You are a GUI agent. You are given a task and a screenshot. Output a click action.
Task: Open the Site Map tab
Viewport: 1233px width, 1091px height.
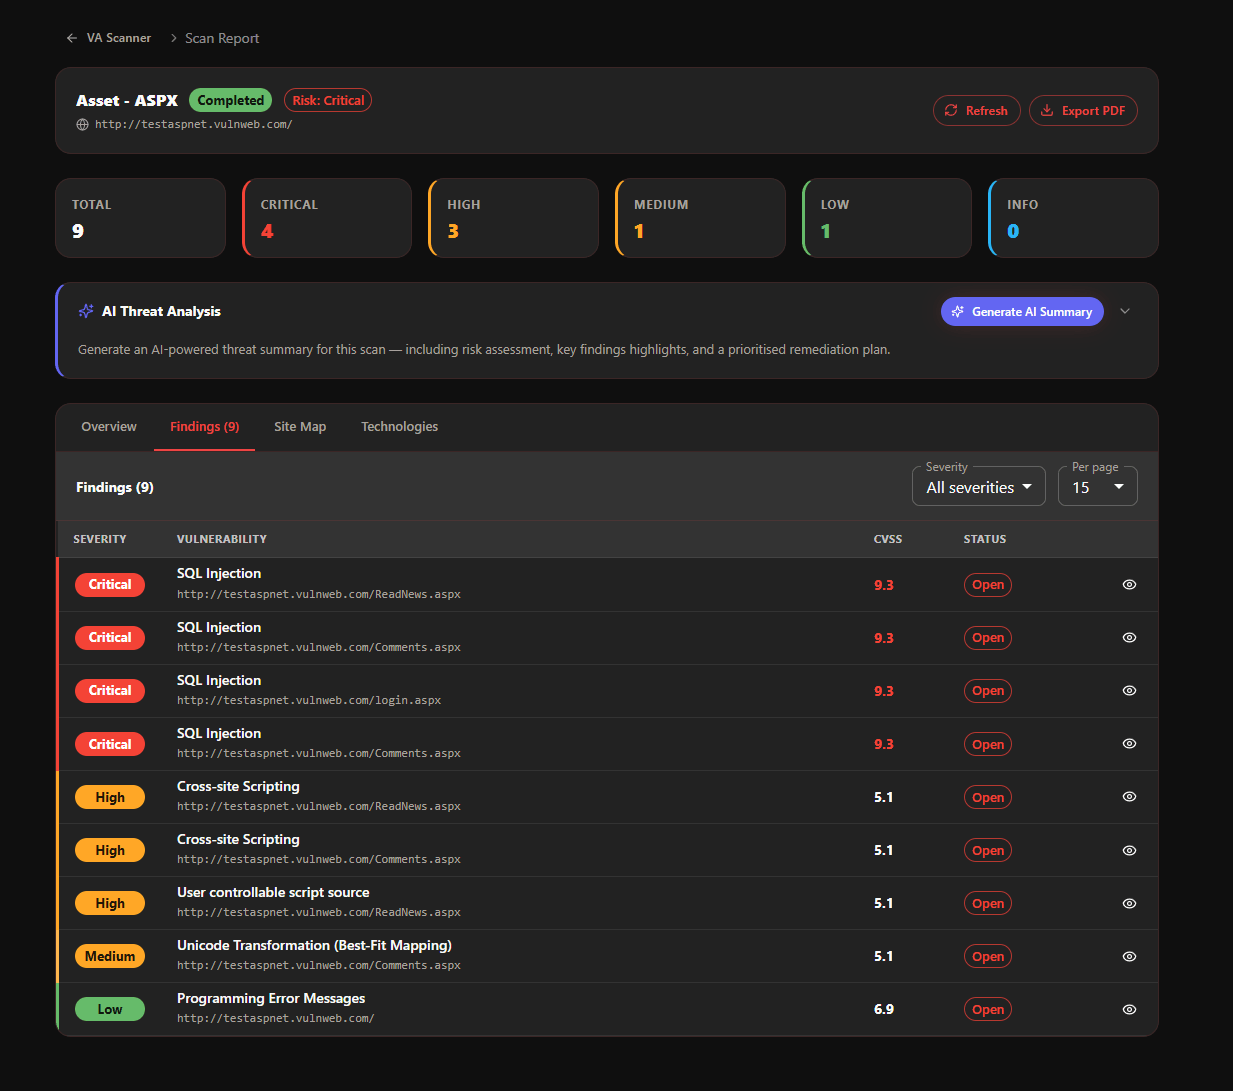tap(300, 427)
